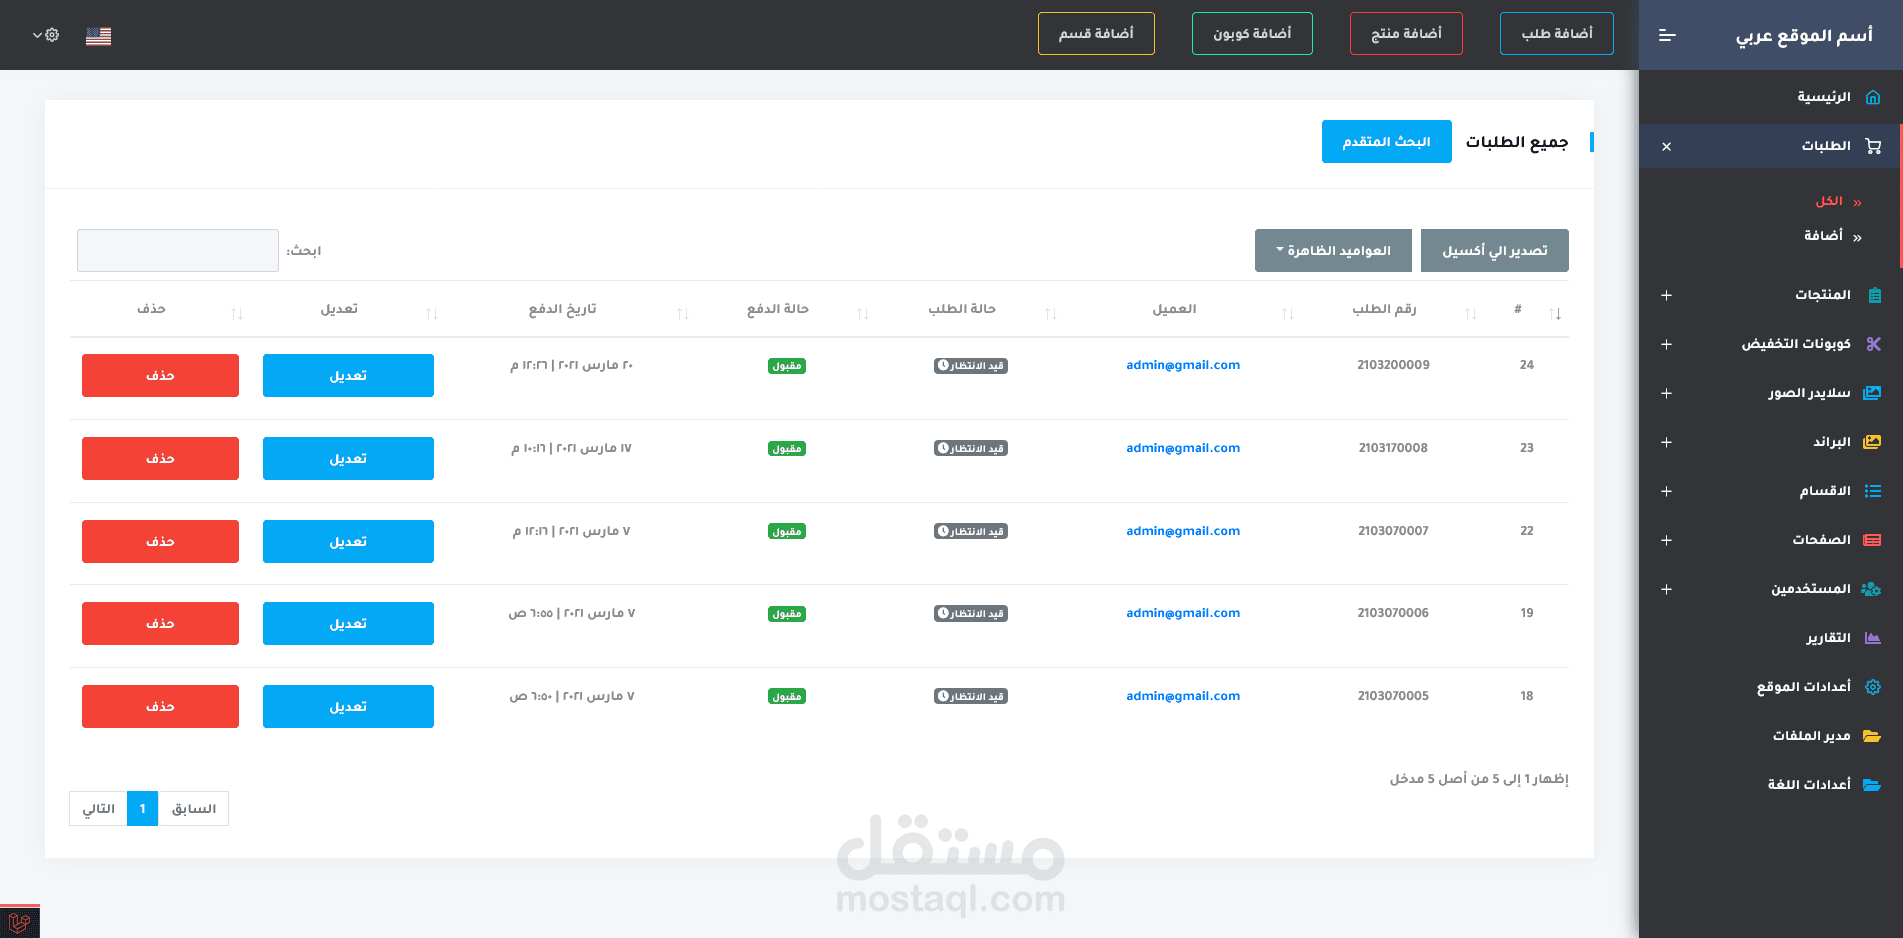Image resolution: width=1903 pixels, height=938 pixels.
Task: Collapse الطلبات menu with the X icon
Action: (1666, 147)
